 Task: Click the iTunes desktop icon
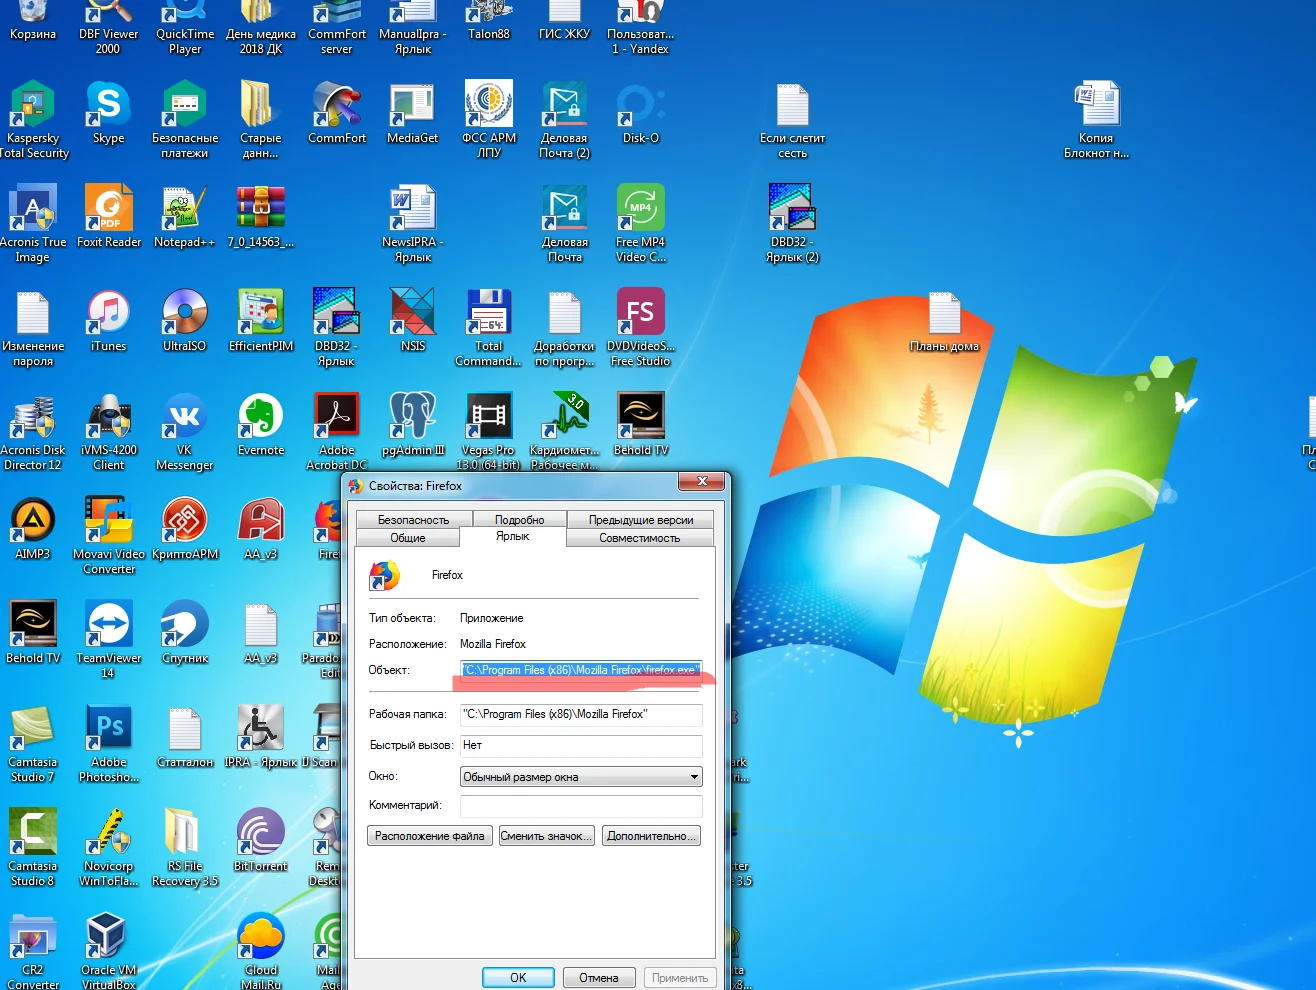(x=108, y=314)
